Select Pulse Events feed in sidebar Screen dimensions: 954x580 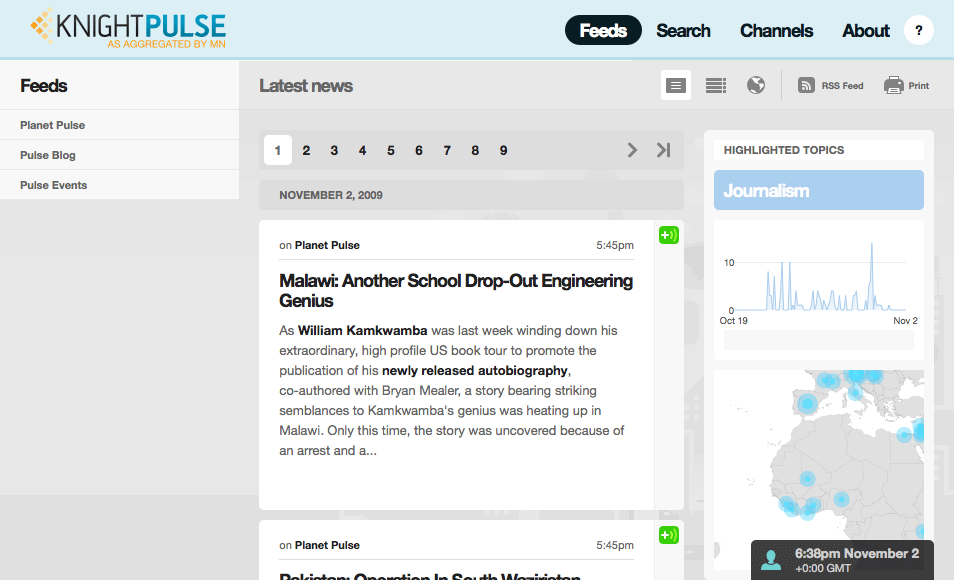[x=119, y=184]
